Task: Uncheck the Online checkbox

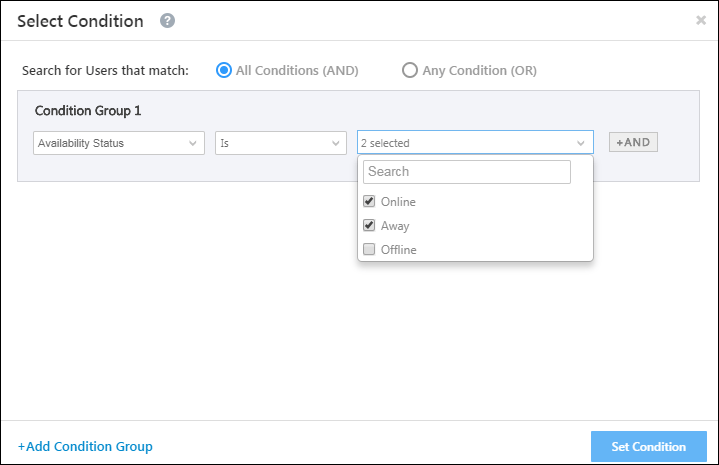Action: pos(369,202)
